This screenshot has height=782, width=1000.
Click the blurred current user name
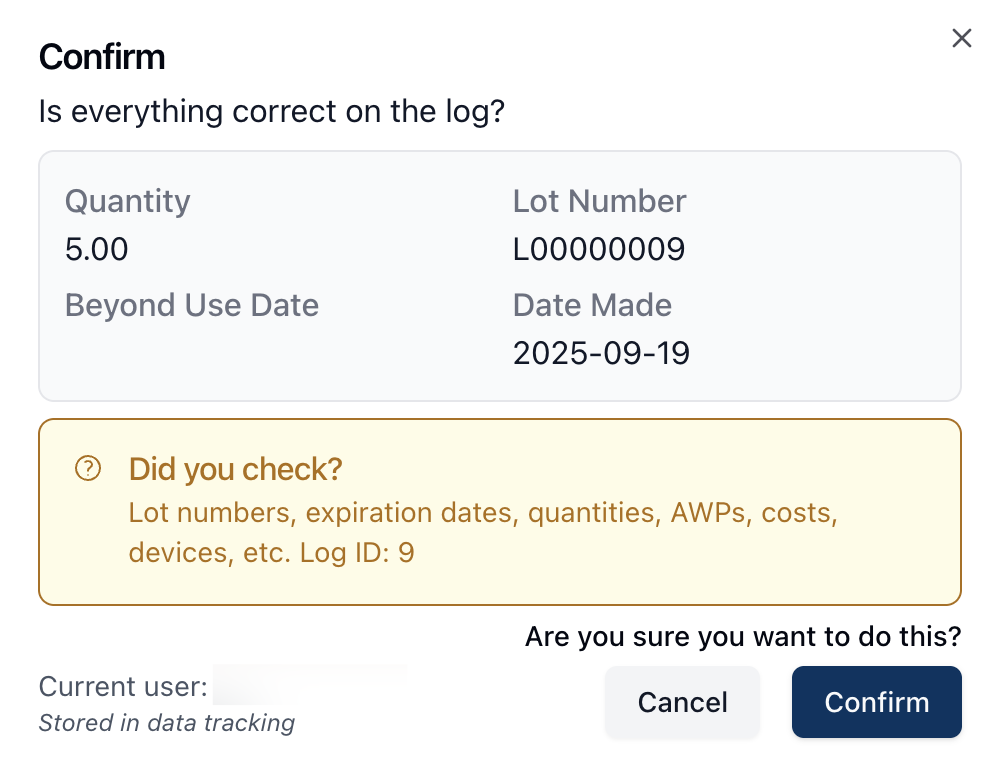(310, 687)
